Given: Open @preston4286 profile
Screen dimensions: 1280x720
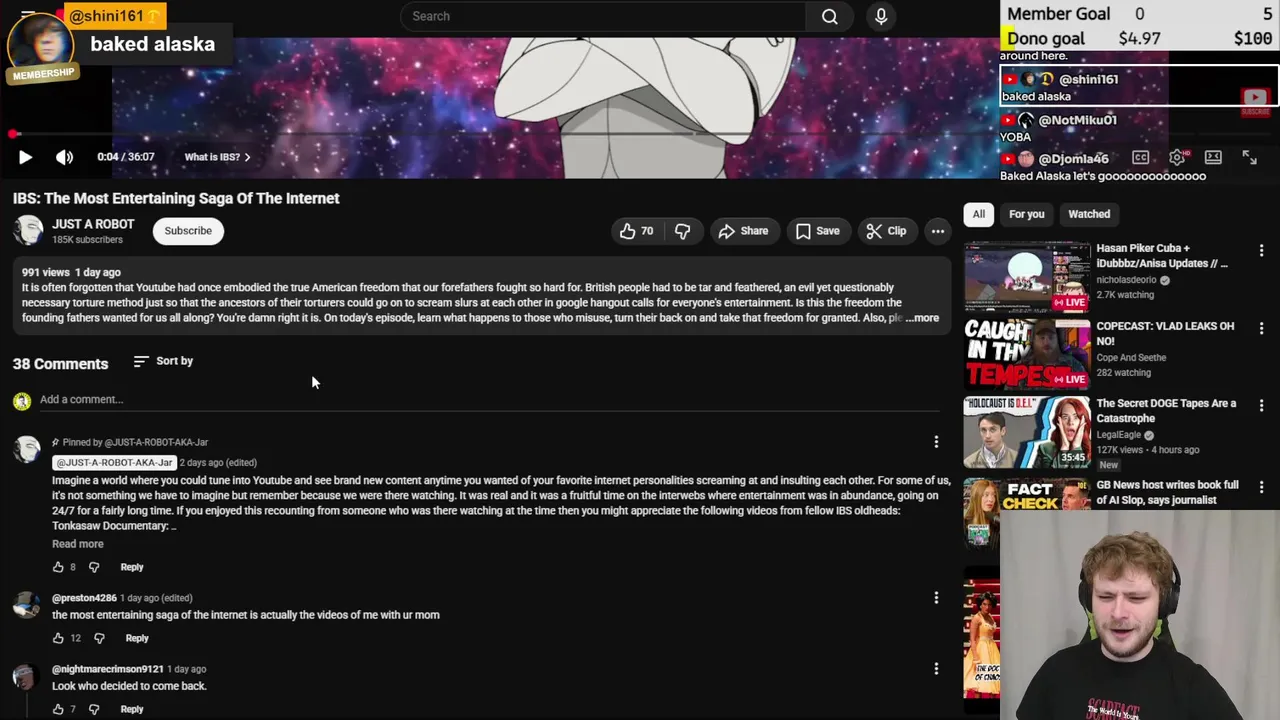Looking at the screenshot, I should (x=84, y=598).
